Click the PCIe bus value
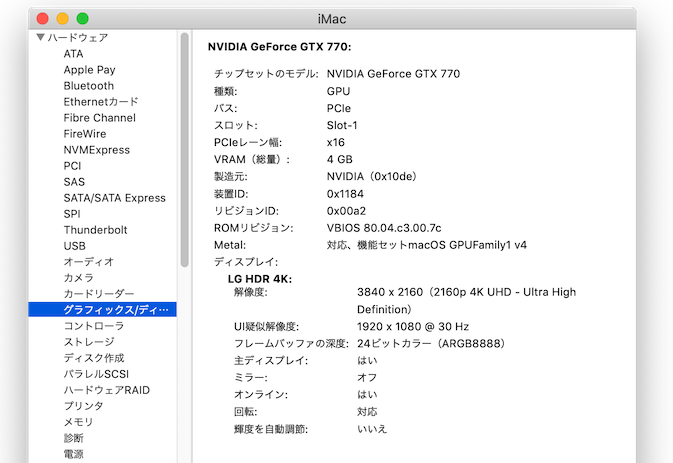The height and width of the screenshot is (463, 673). point(339,109)
